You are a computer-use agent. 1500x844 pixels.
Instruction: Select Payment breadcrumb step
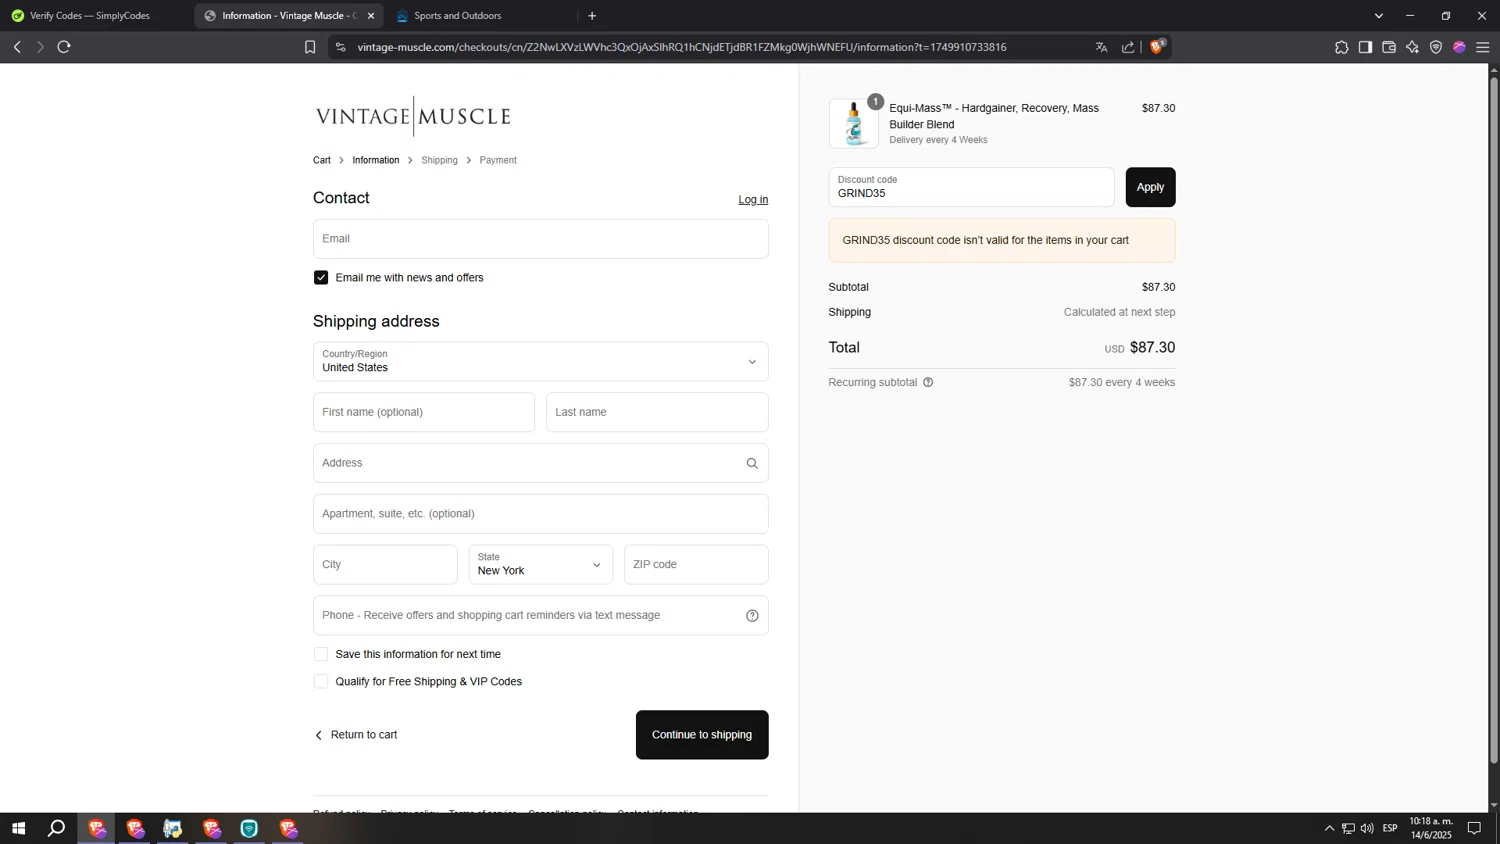pyautogui.click(x=498, y=160)
